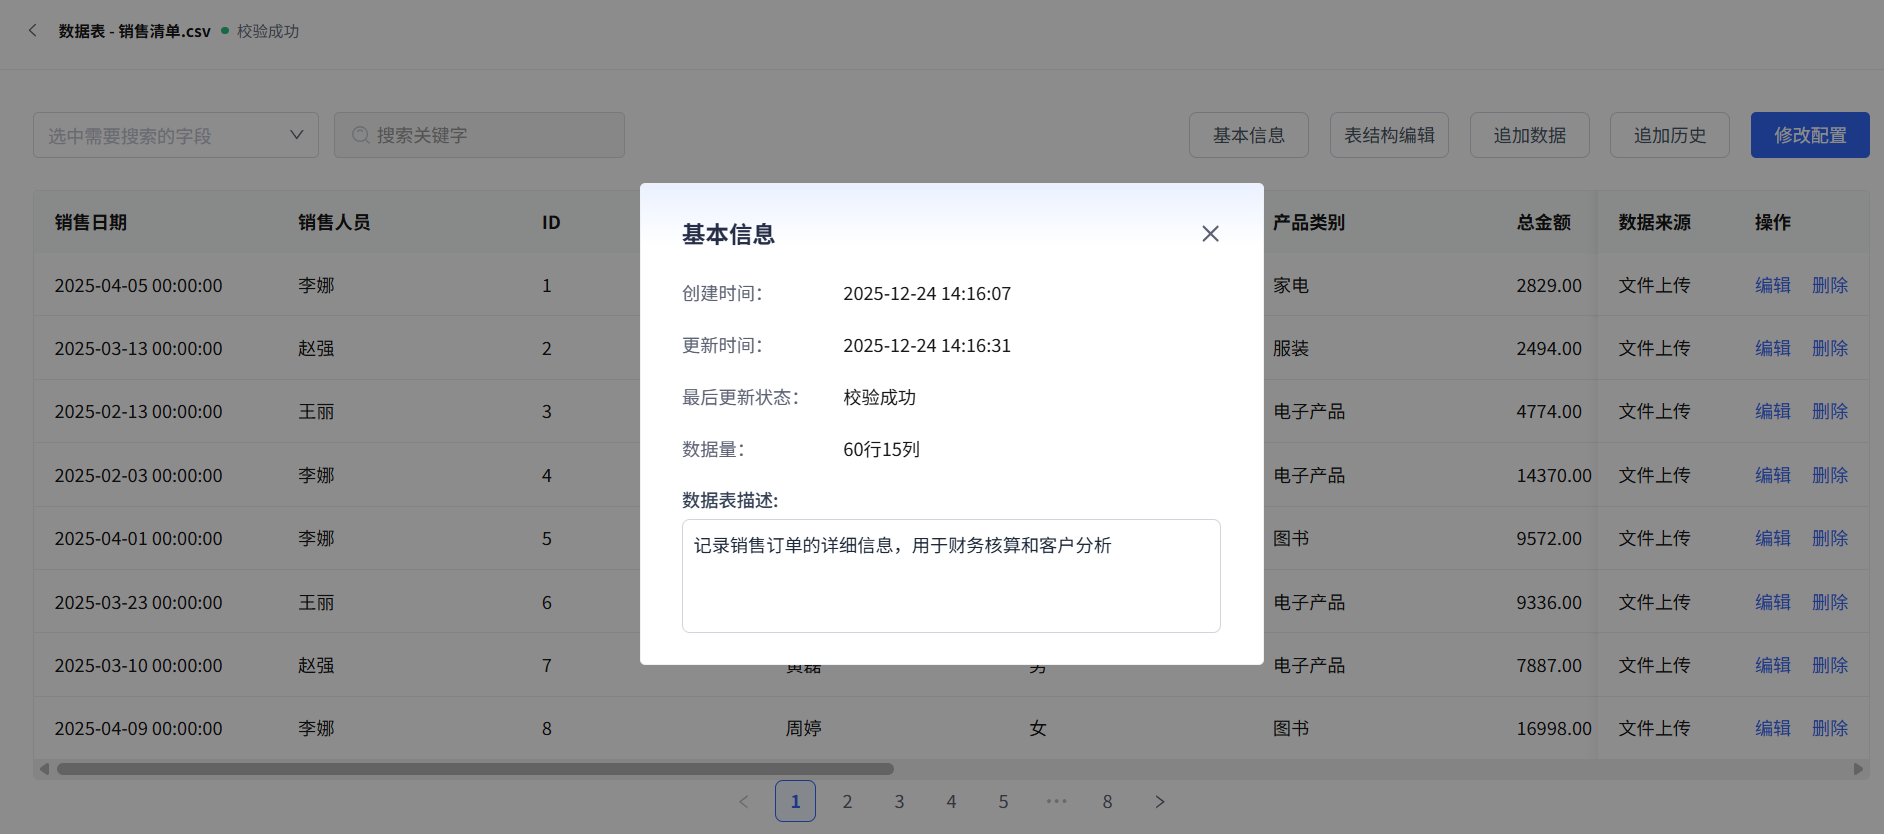Delete row with total 14370.00
Viewport: 1884px width, 834px height.
[1830, 475]
